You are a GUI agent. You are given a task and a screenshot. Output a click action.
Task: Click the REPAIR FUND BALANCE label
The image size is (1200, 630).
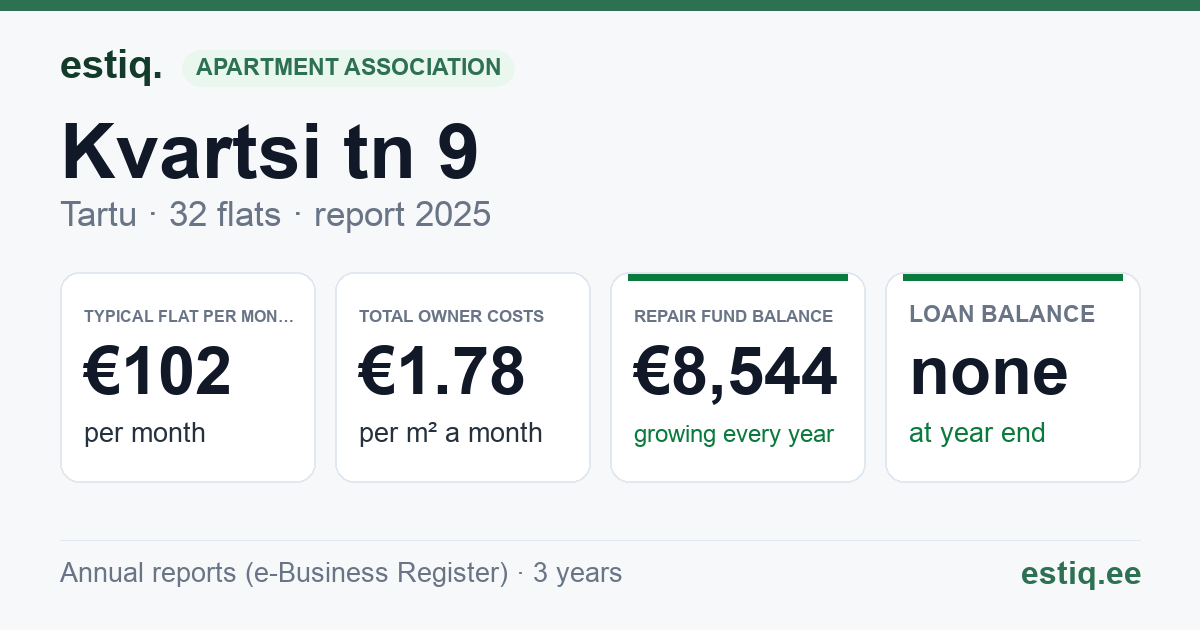734,316
